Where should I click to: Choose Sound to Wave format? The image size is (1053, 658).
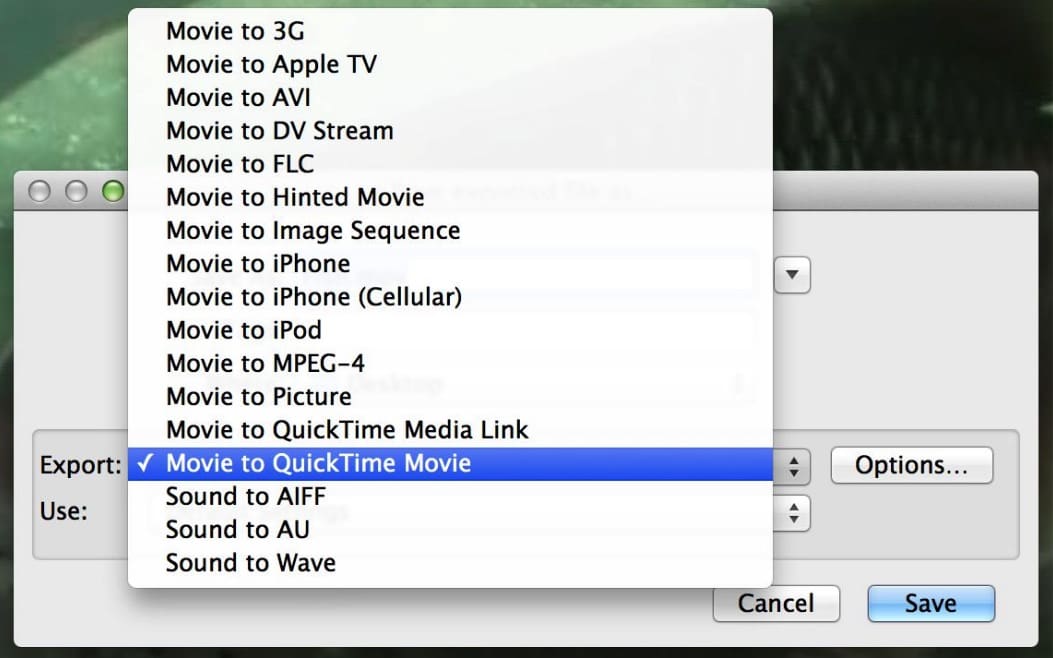tap(250, 563)
